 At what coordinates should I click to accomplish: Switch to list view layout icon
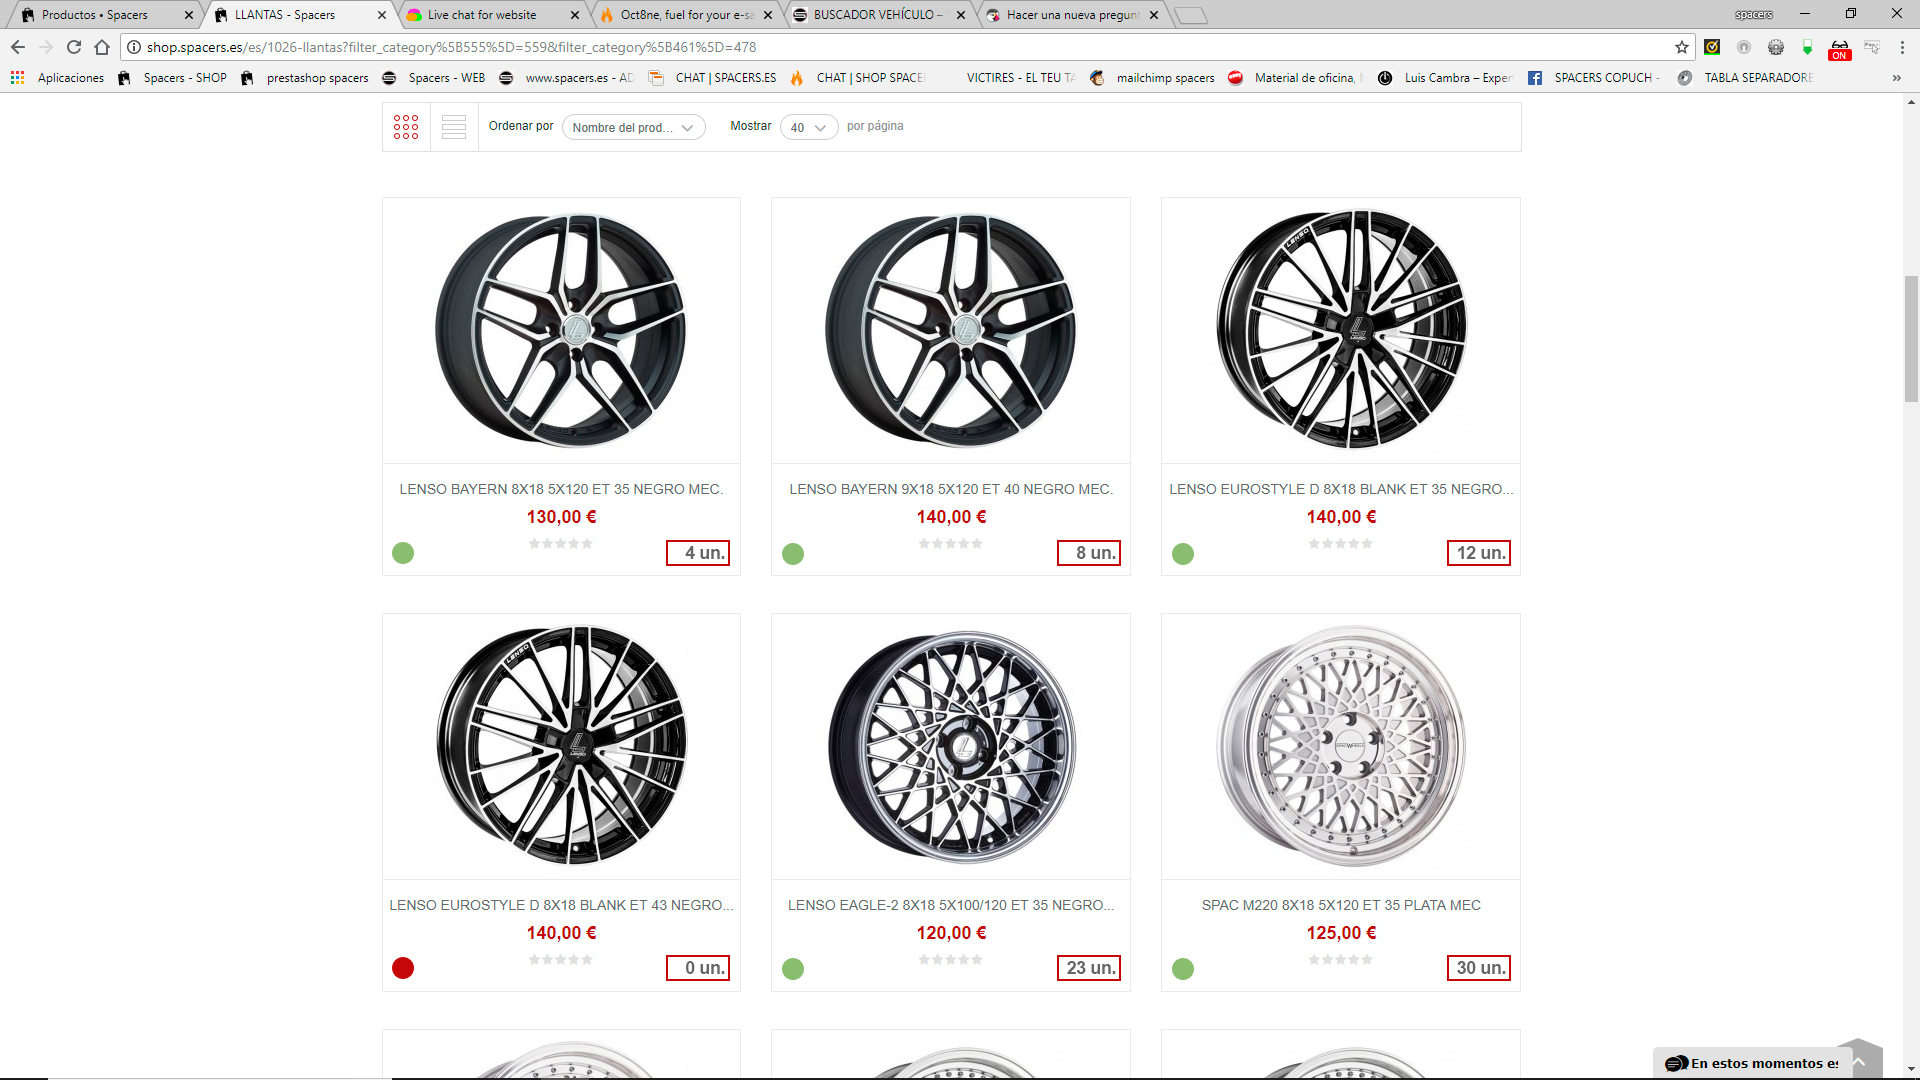(454, 127)
